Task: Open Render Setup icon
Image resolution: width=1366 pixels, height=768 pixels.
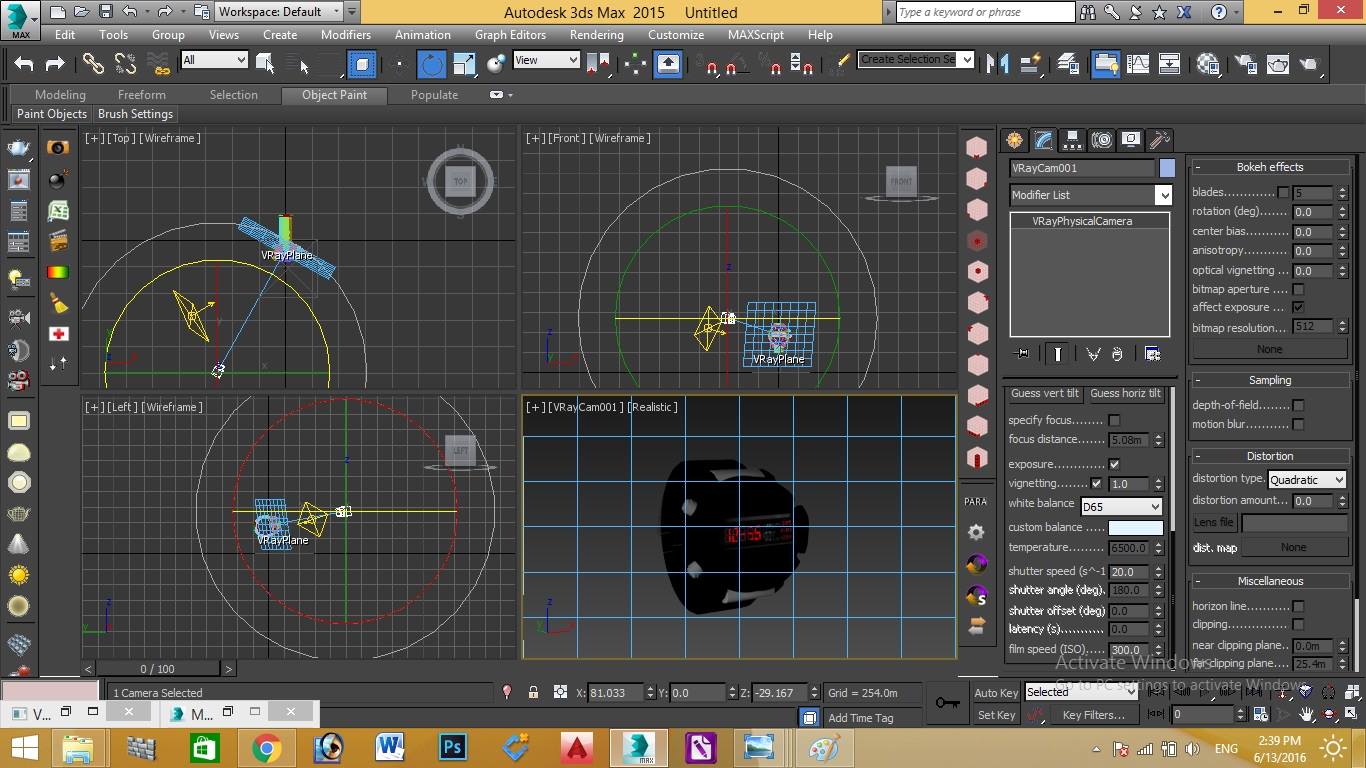Action: coord(1245,64)
